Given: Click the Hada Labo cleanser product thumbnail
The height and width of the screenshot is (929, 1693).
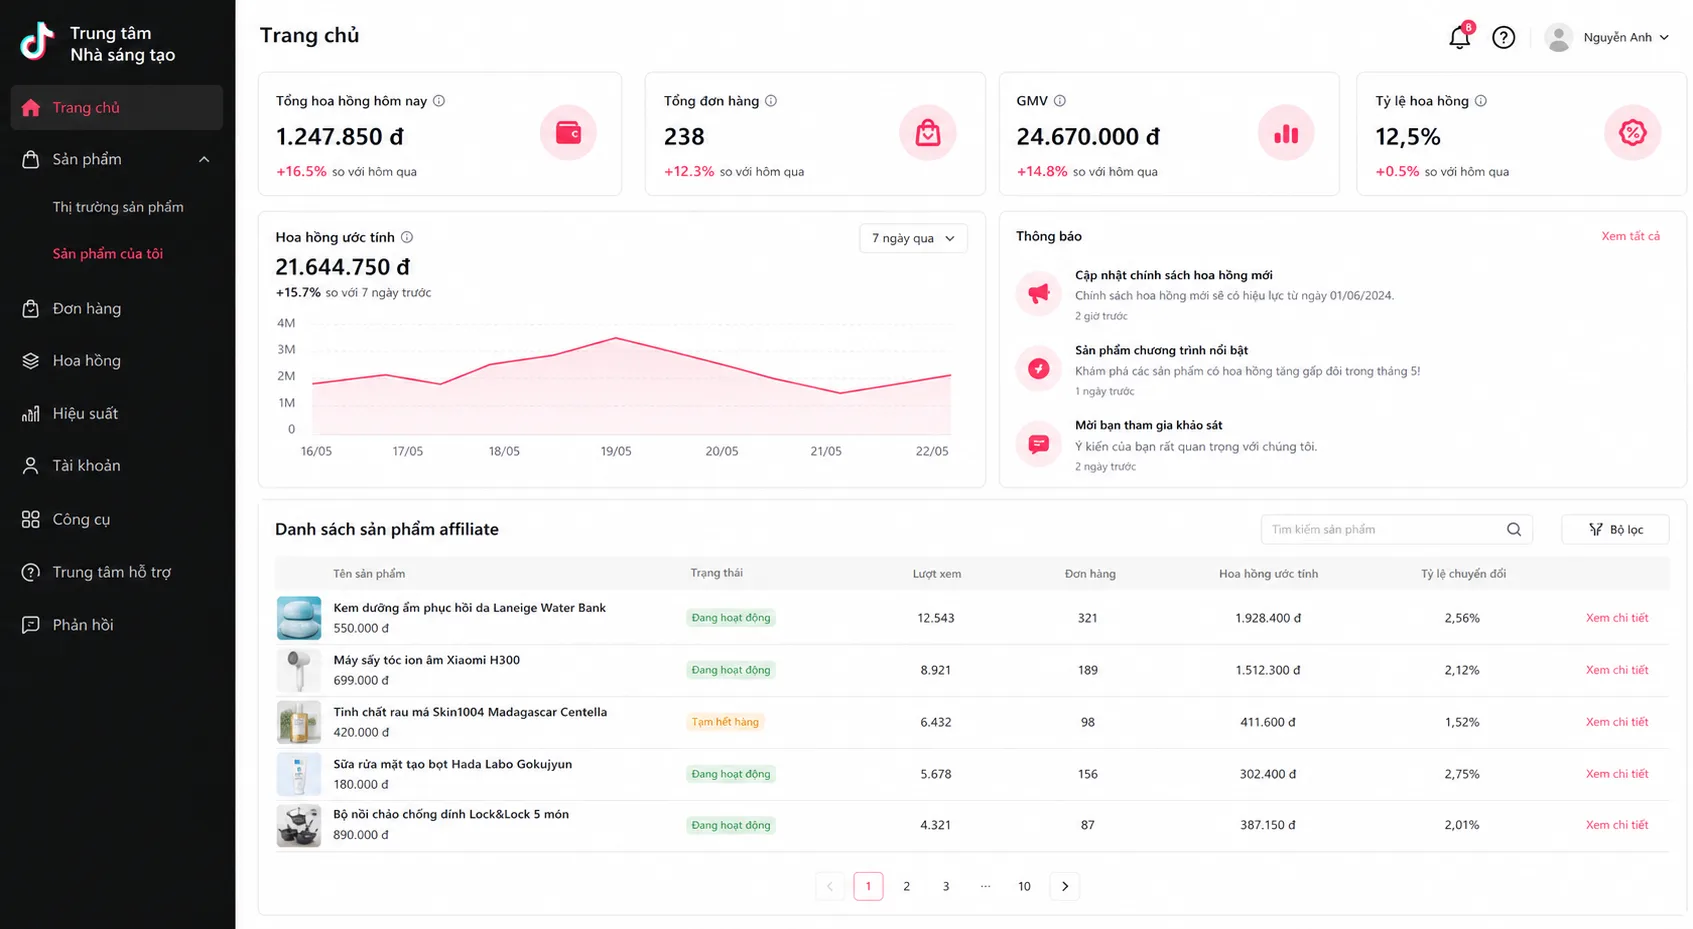Looking at the screenshot, I should 298,774.
